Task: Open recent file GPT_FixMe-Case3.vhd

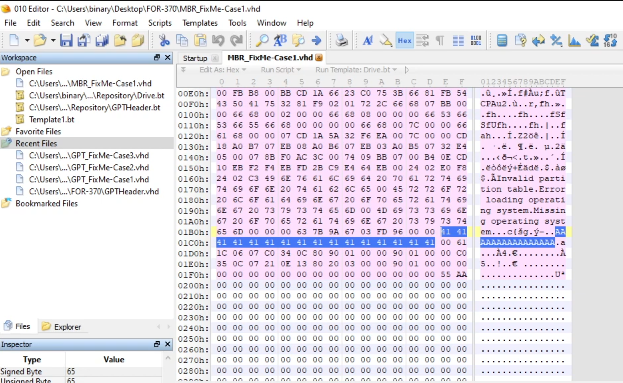Action: [x=89, y=155]
